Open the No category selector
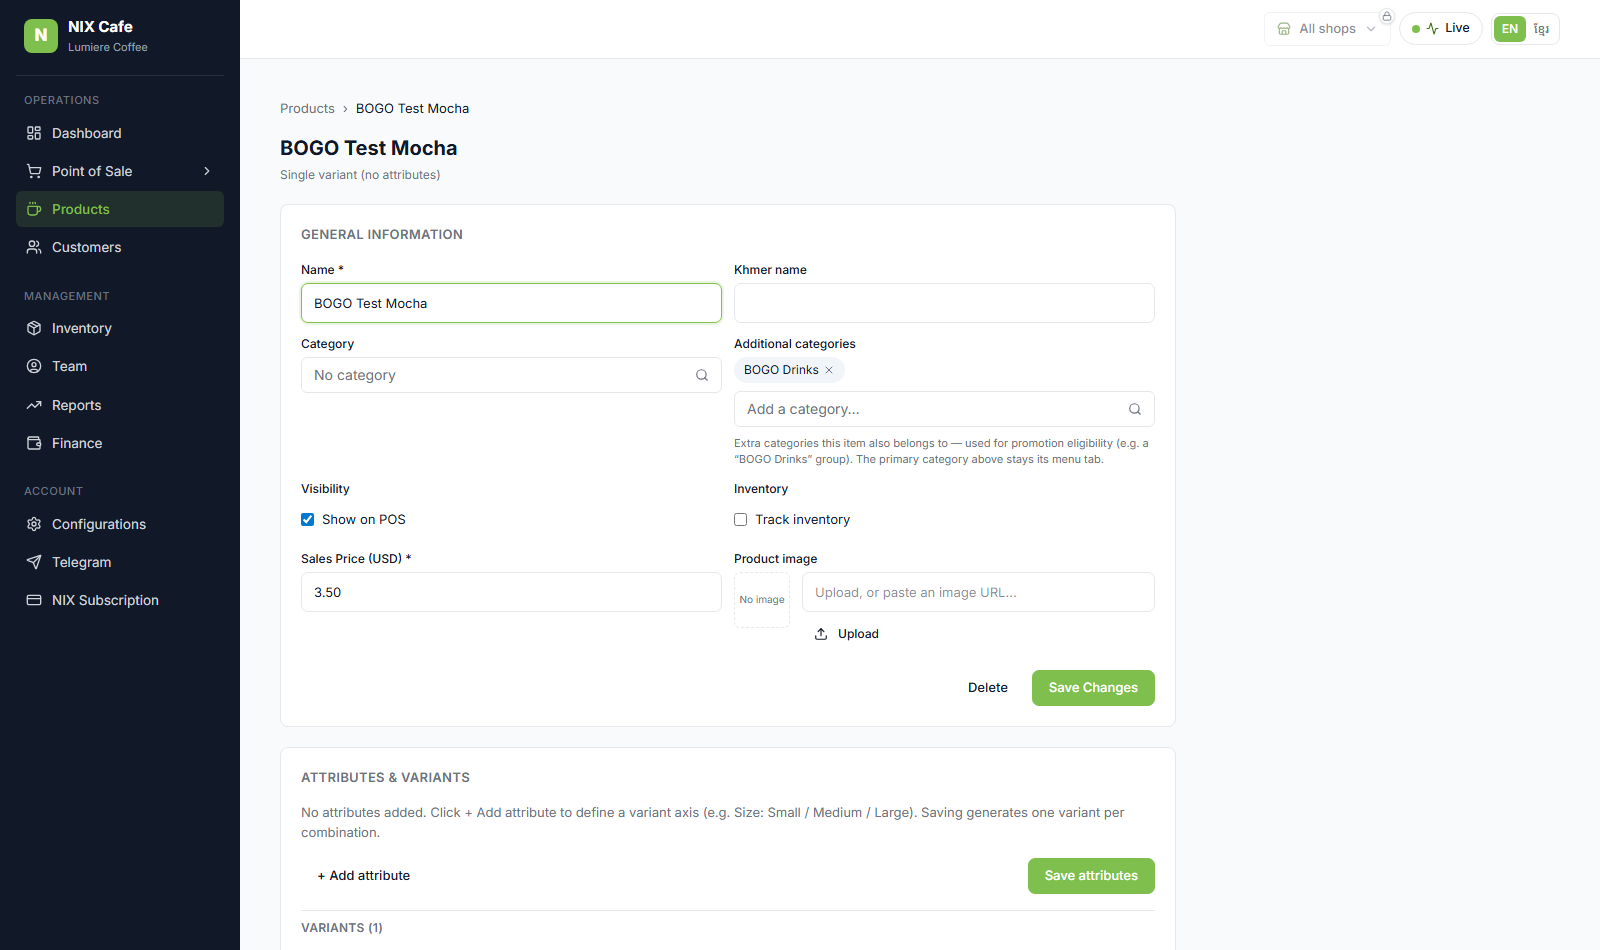 [511, 375]
